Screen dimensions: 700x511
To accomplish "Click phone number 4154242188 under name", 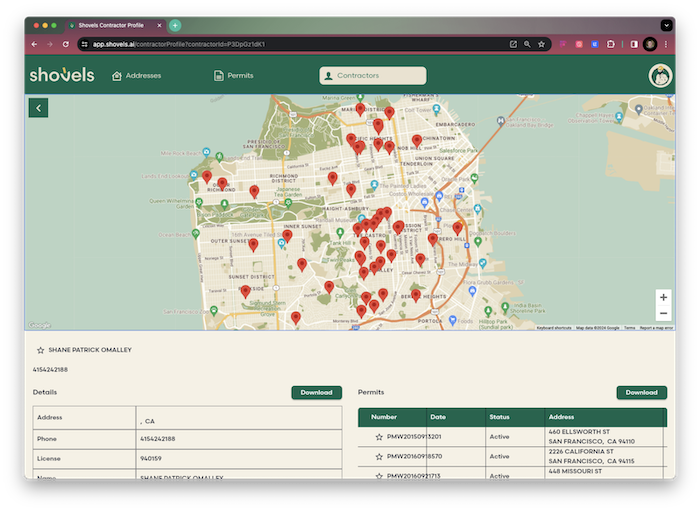I will (50, 370).
